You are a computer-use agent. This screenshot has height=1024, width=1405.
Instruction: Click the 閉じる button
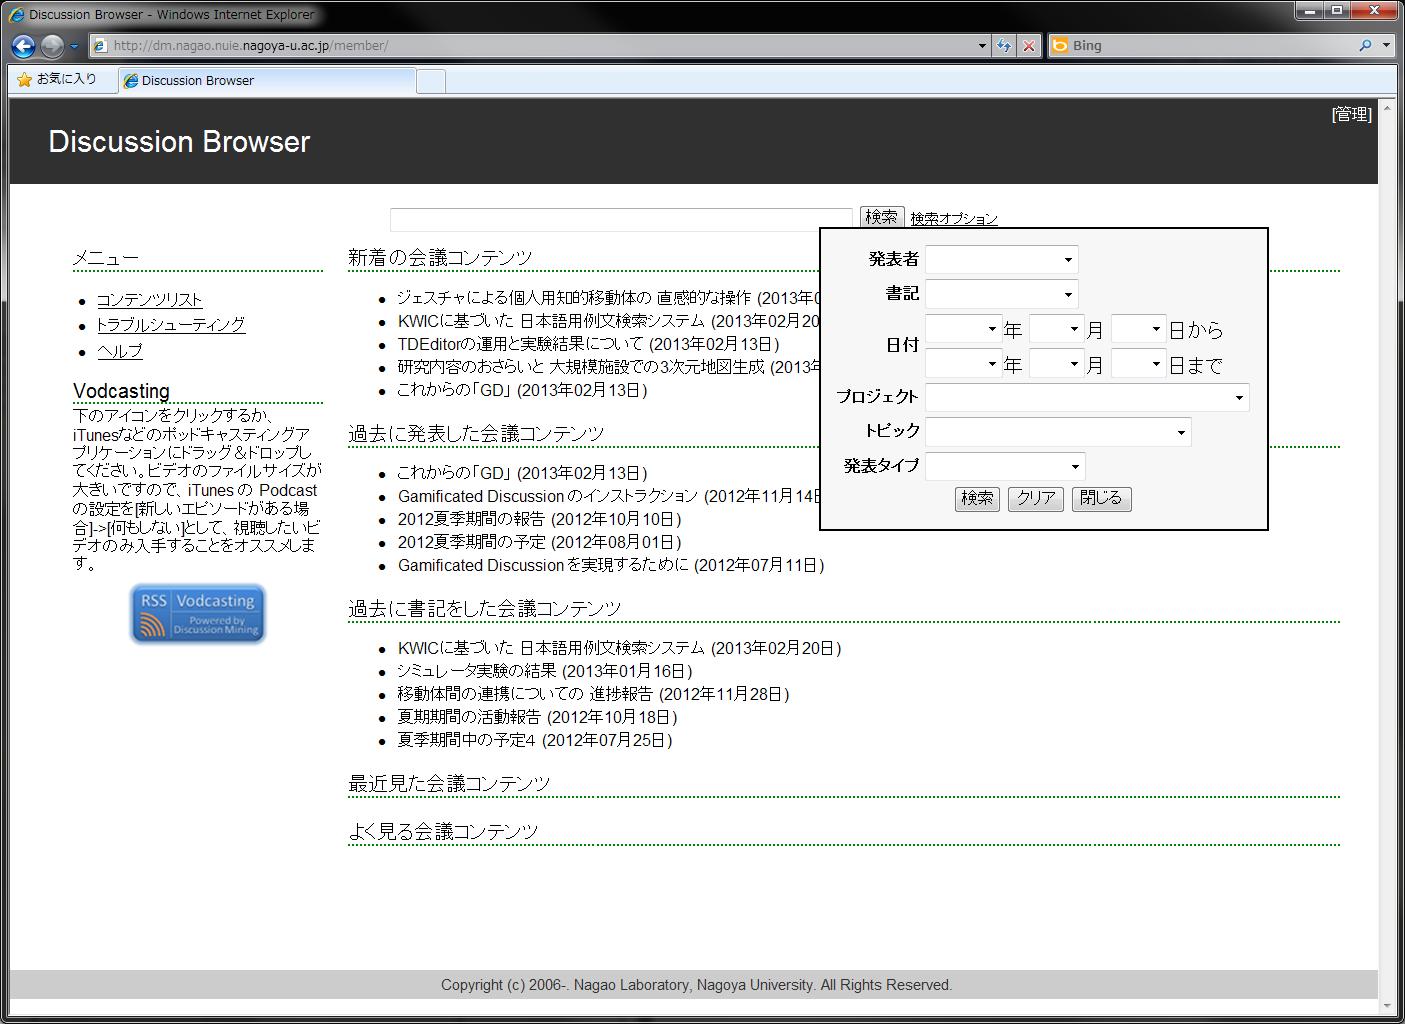click(x=1101, y=499)
